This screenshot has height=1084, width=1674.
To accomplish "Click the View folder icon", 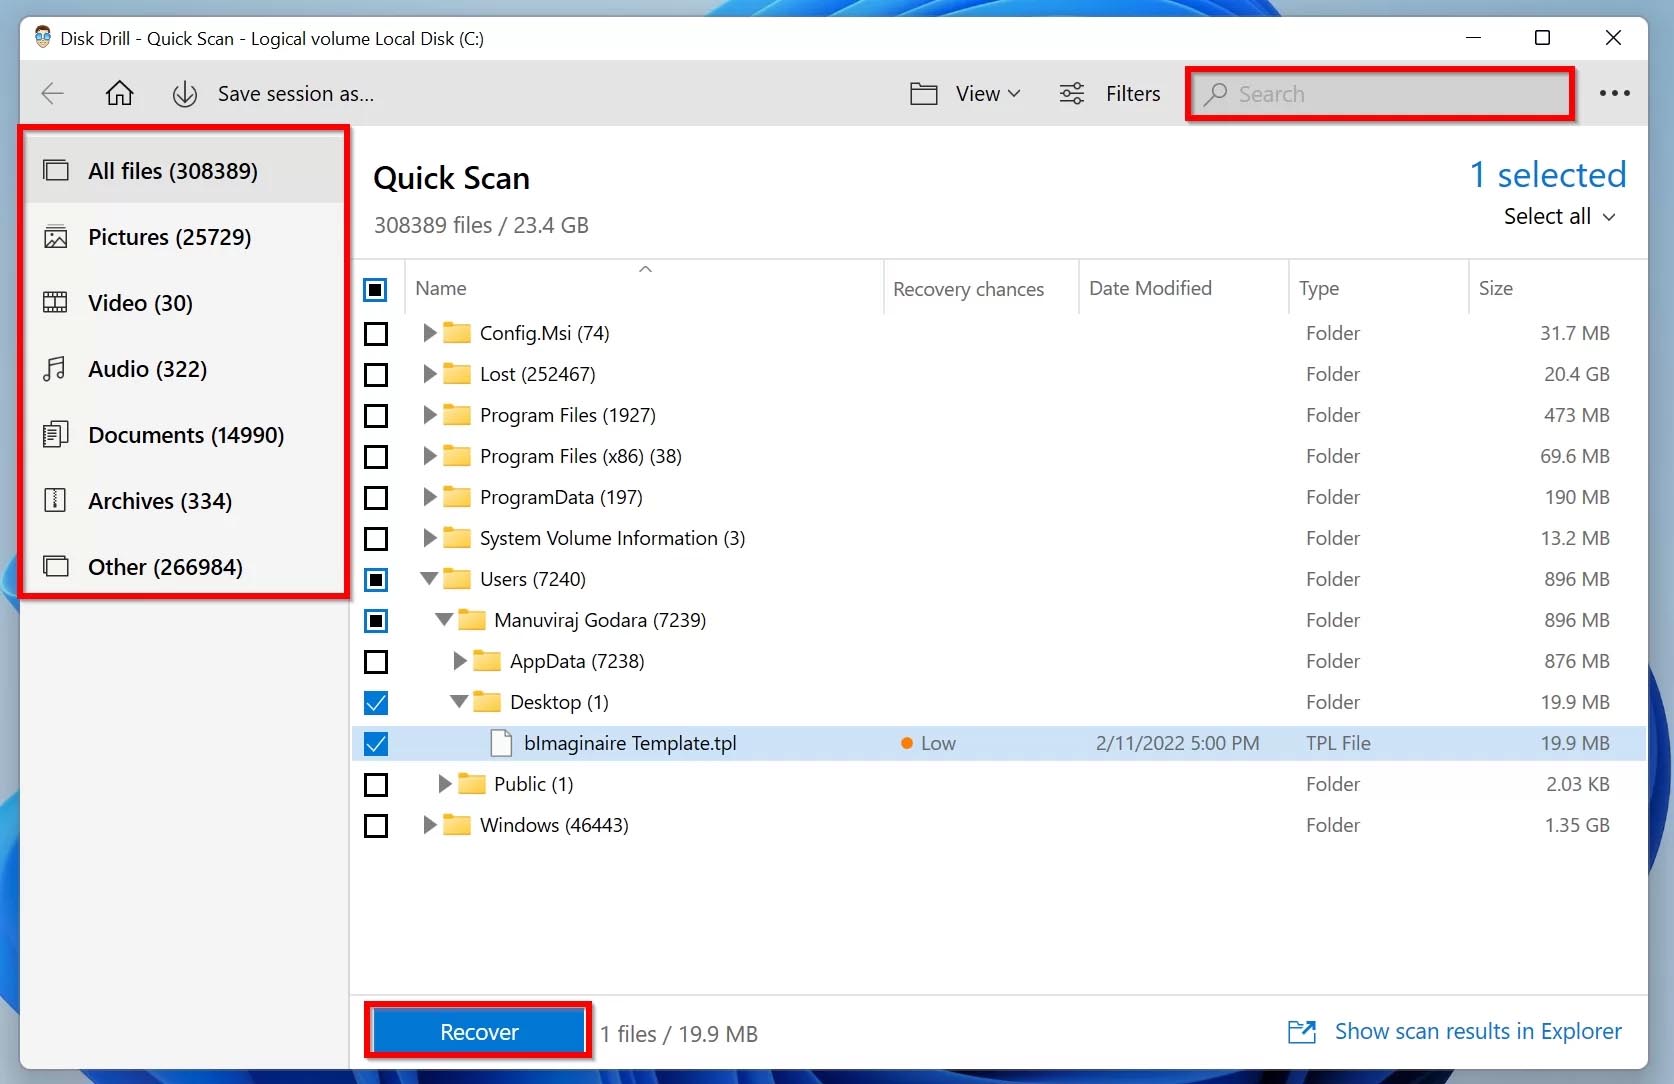I will (x=924, y=94).
